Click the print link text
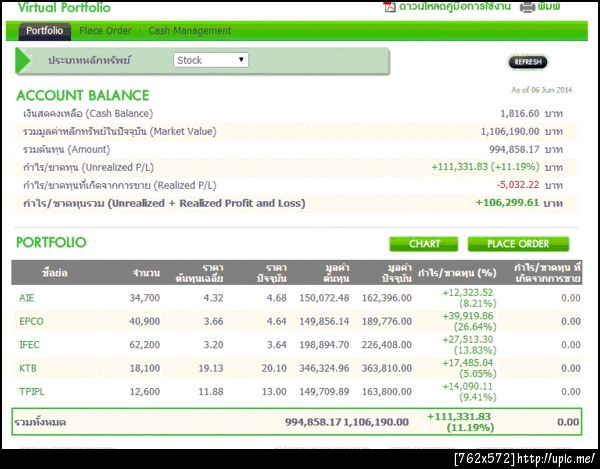 [549, 7]
